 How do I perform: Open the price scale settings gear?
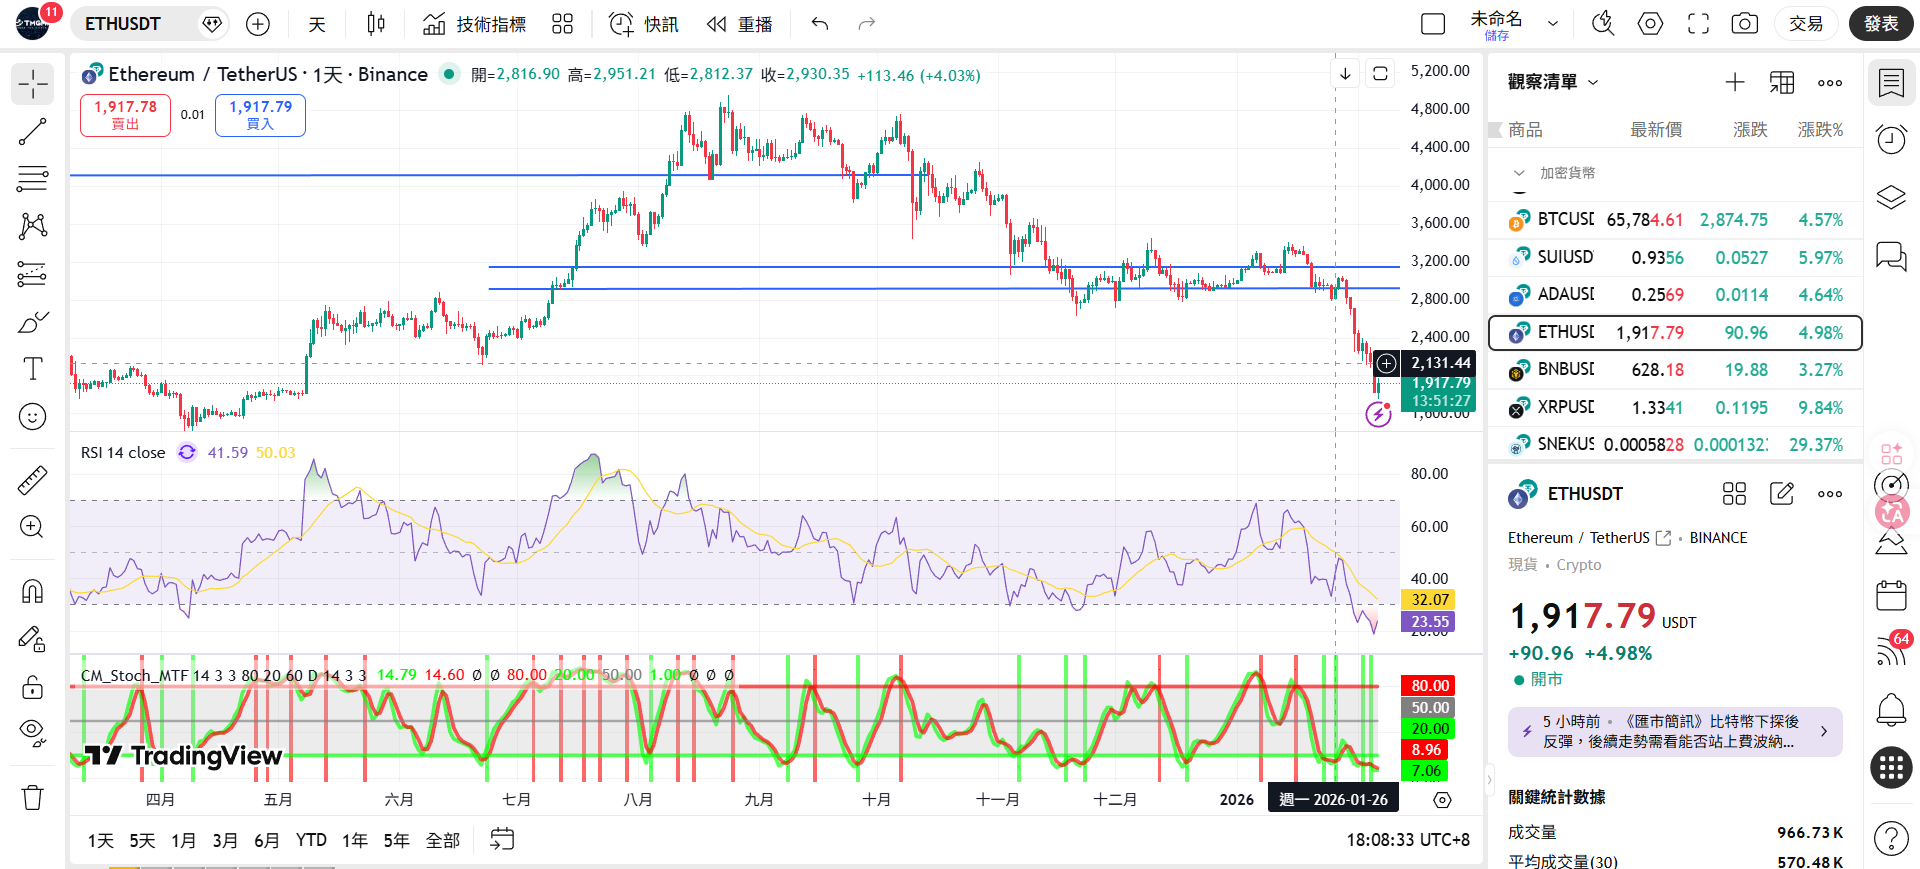1442,800
